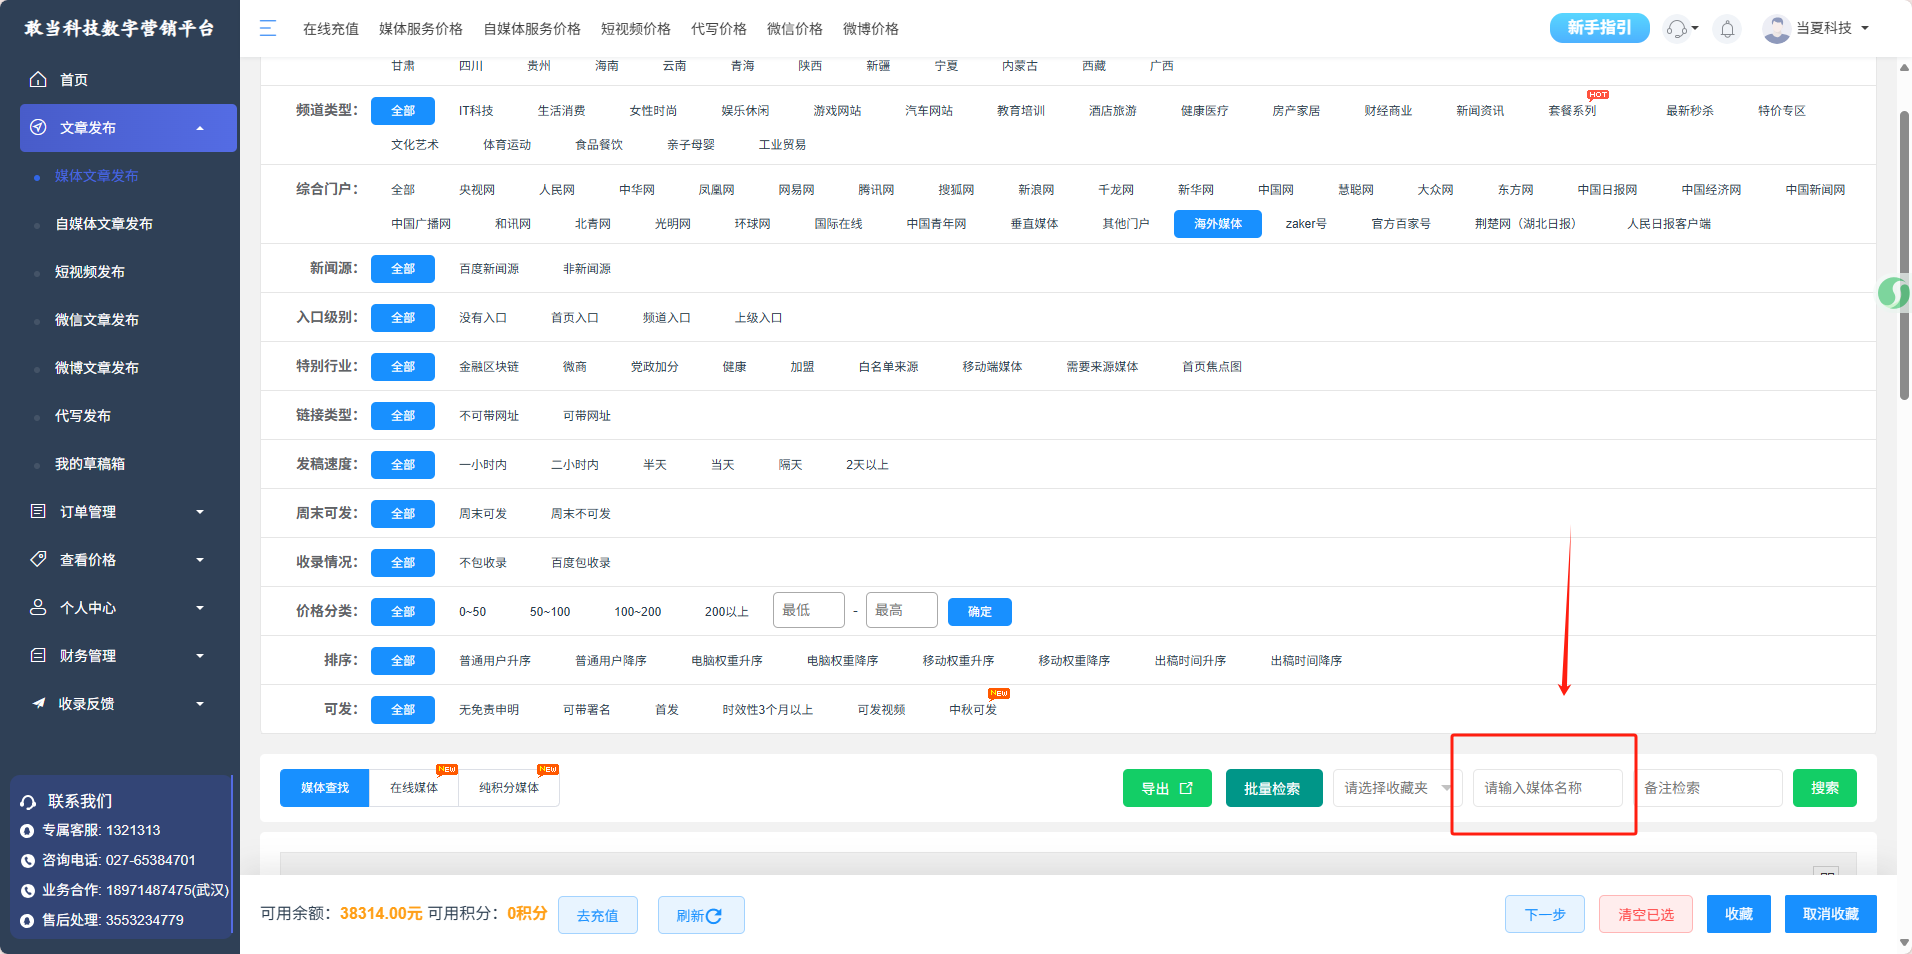Expand the 订单管理 menu arrow
The image size is (1912, 954).
200,512
